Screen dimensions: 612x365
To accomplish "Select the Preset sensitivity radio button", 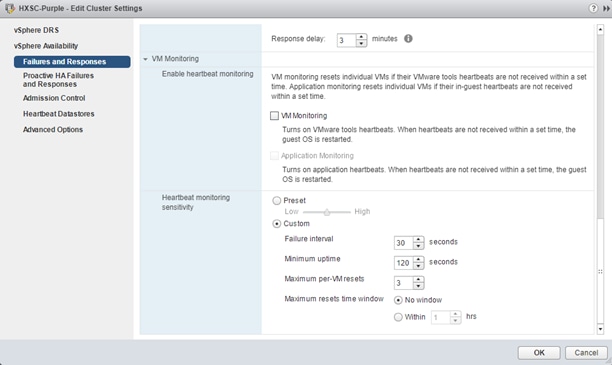I will pos(277,201).
